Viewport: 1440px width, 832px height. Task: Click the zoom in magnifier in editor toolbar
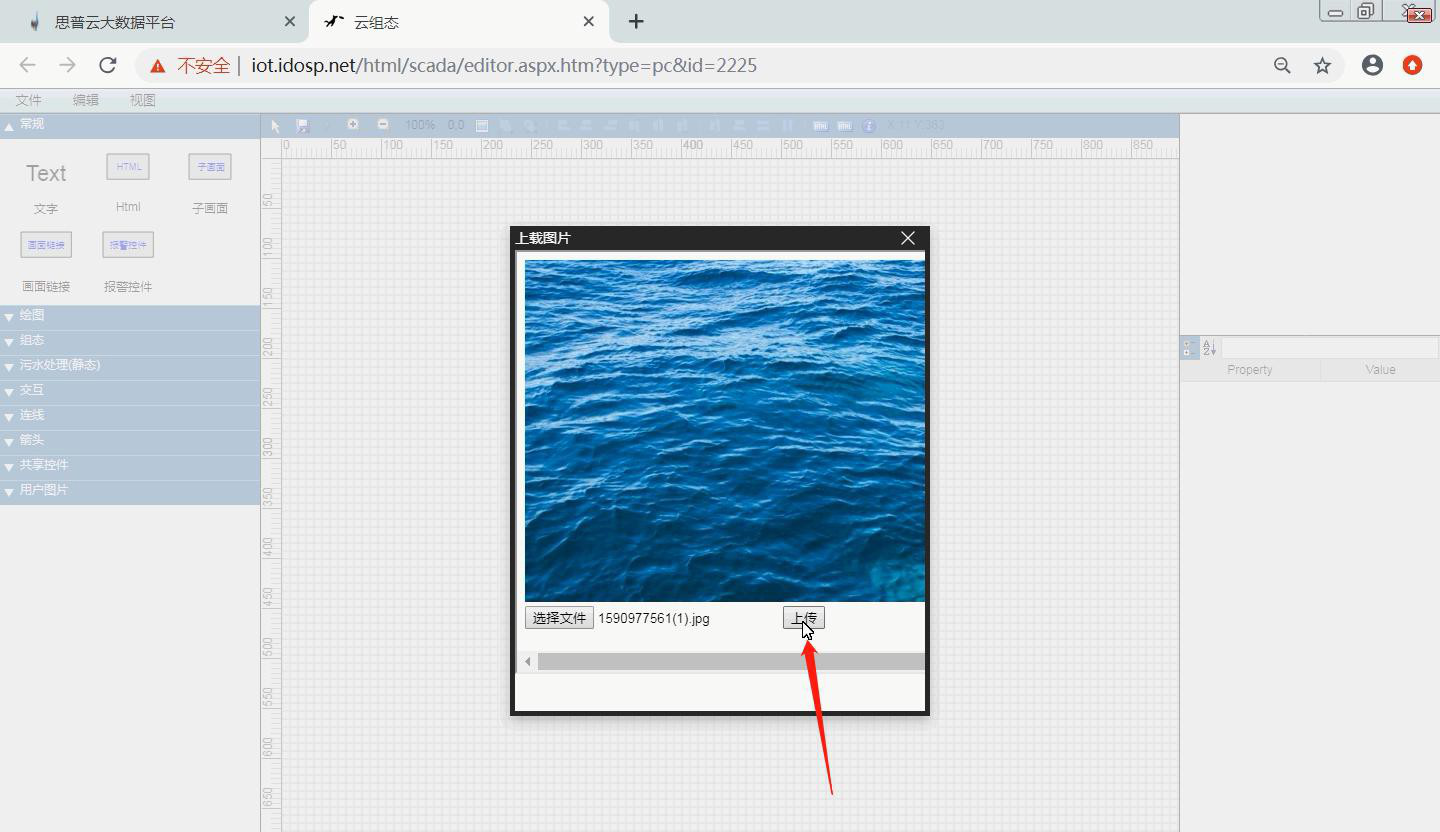pyautogui.click(x=353, y=125)
